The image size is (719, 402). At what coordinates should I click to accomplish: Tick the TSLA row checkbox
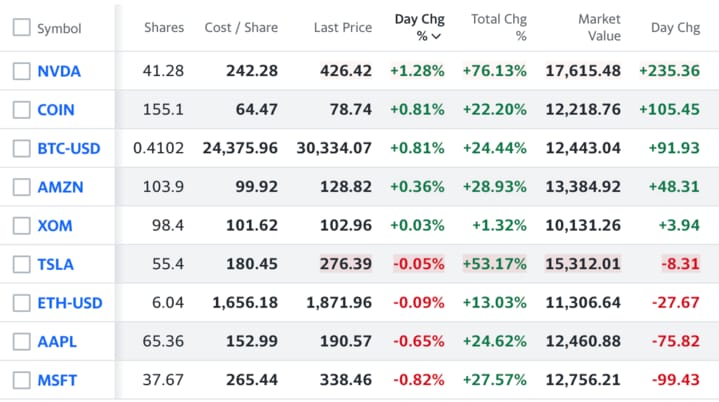[x=21, y=265]
